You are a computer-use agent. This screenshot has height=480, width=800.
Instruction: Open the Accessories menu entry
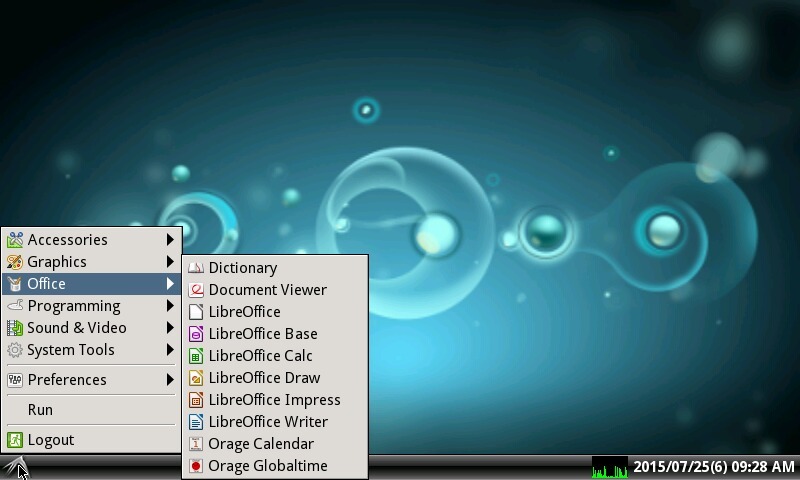tap(92, 240)
